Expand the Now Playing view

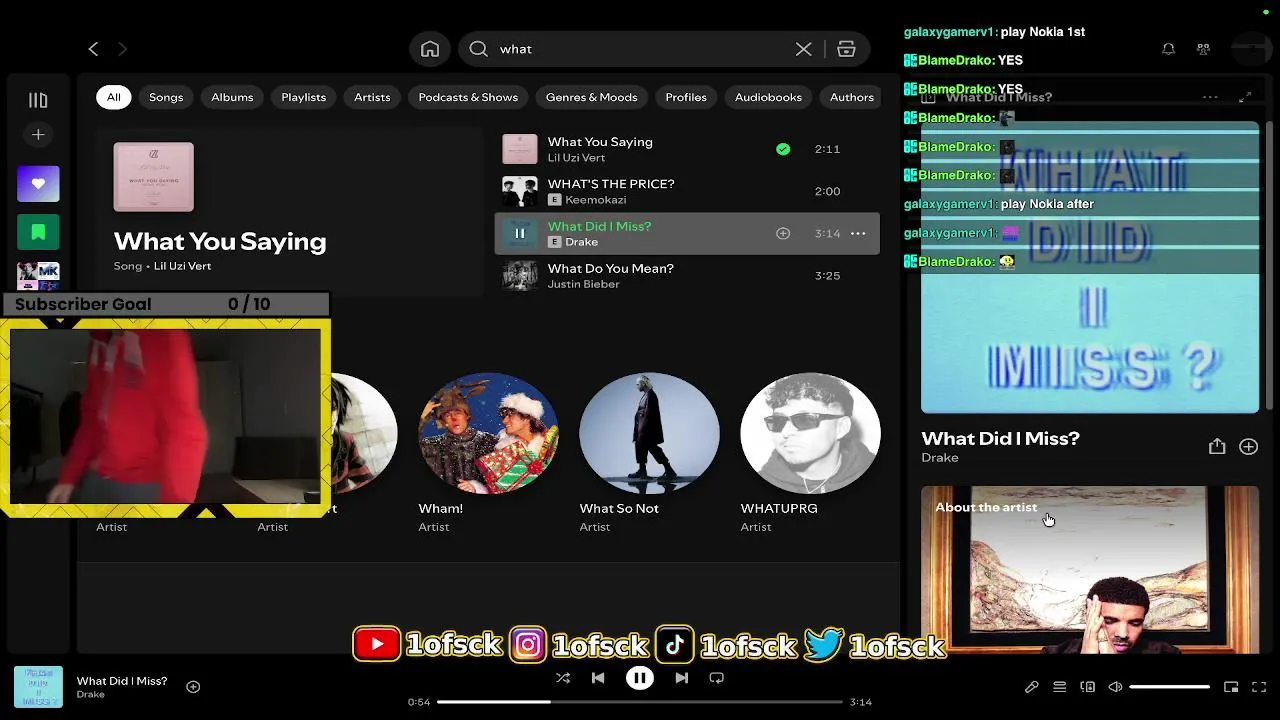pyautogui.click(x=1245, y=97)
